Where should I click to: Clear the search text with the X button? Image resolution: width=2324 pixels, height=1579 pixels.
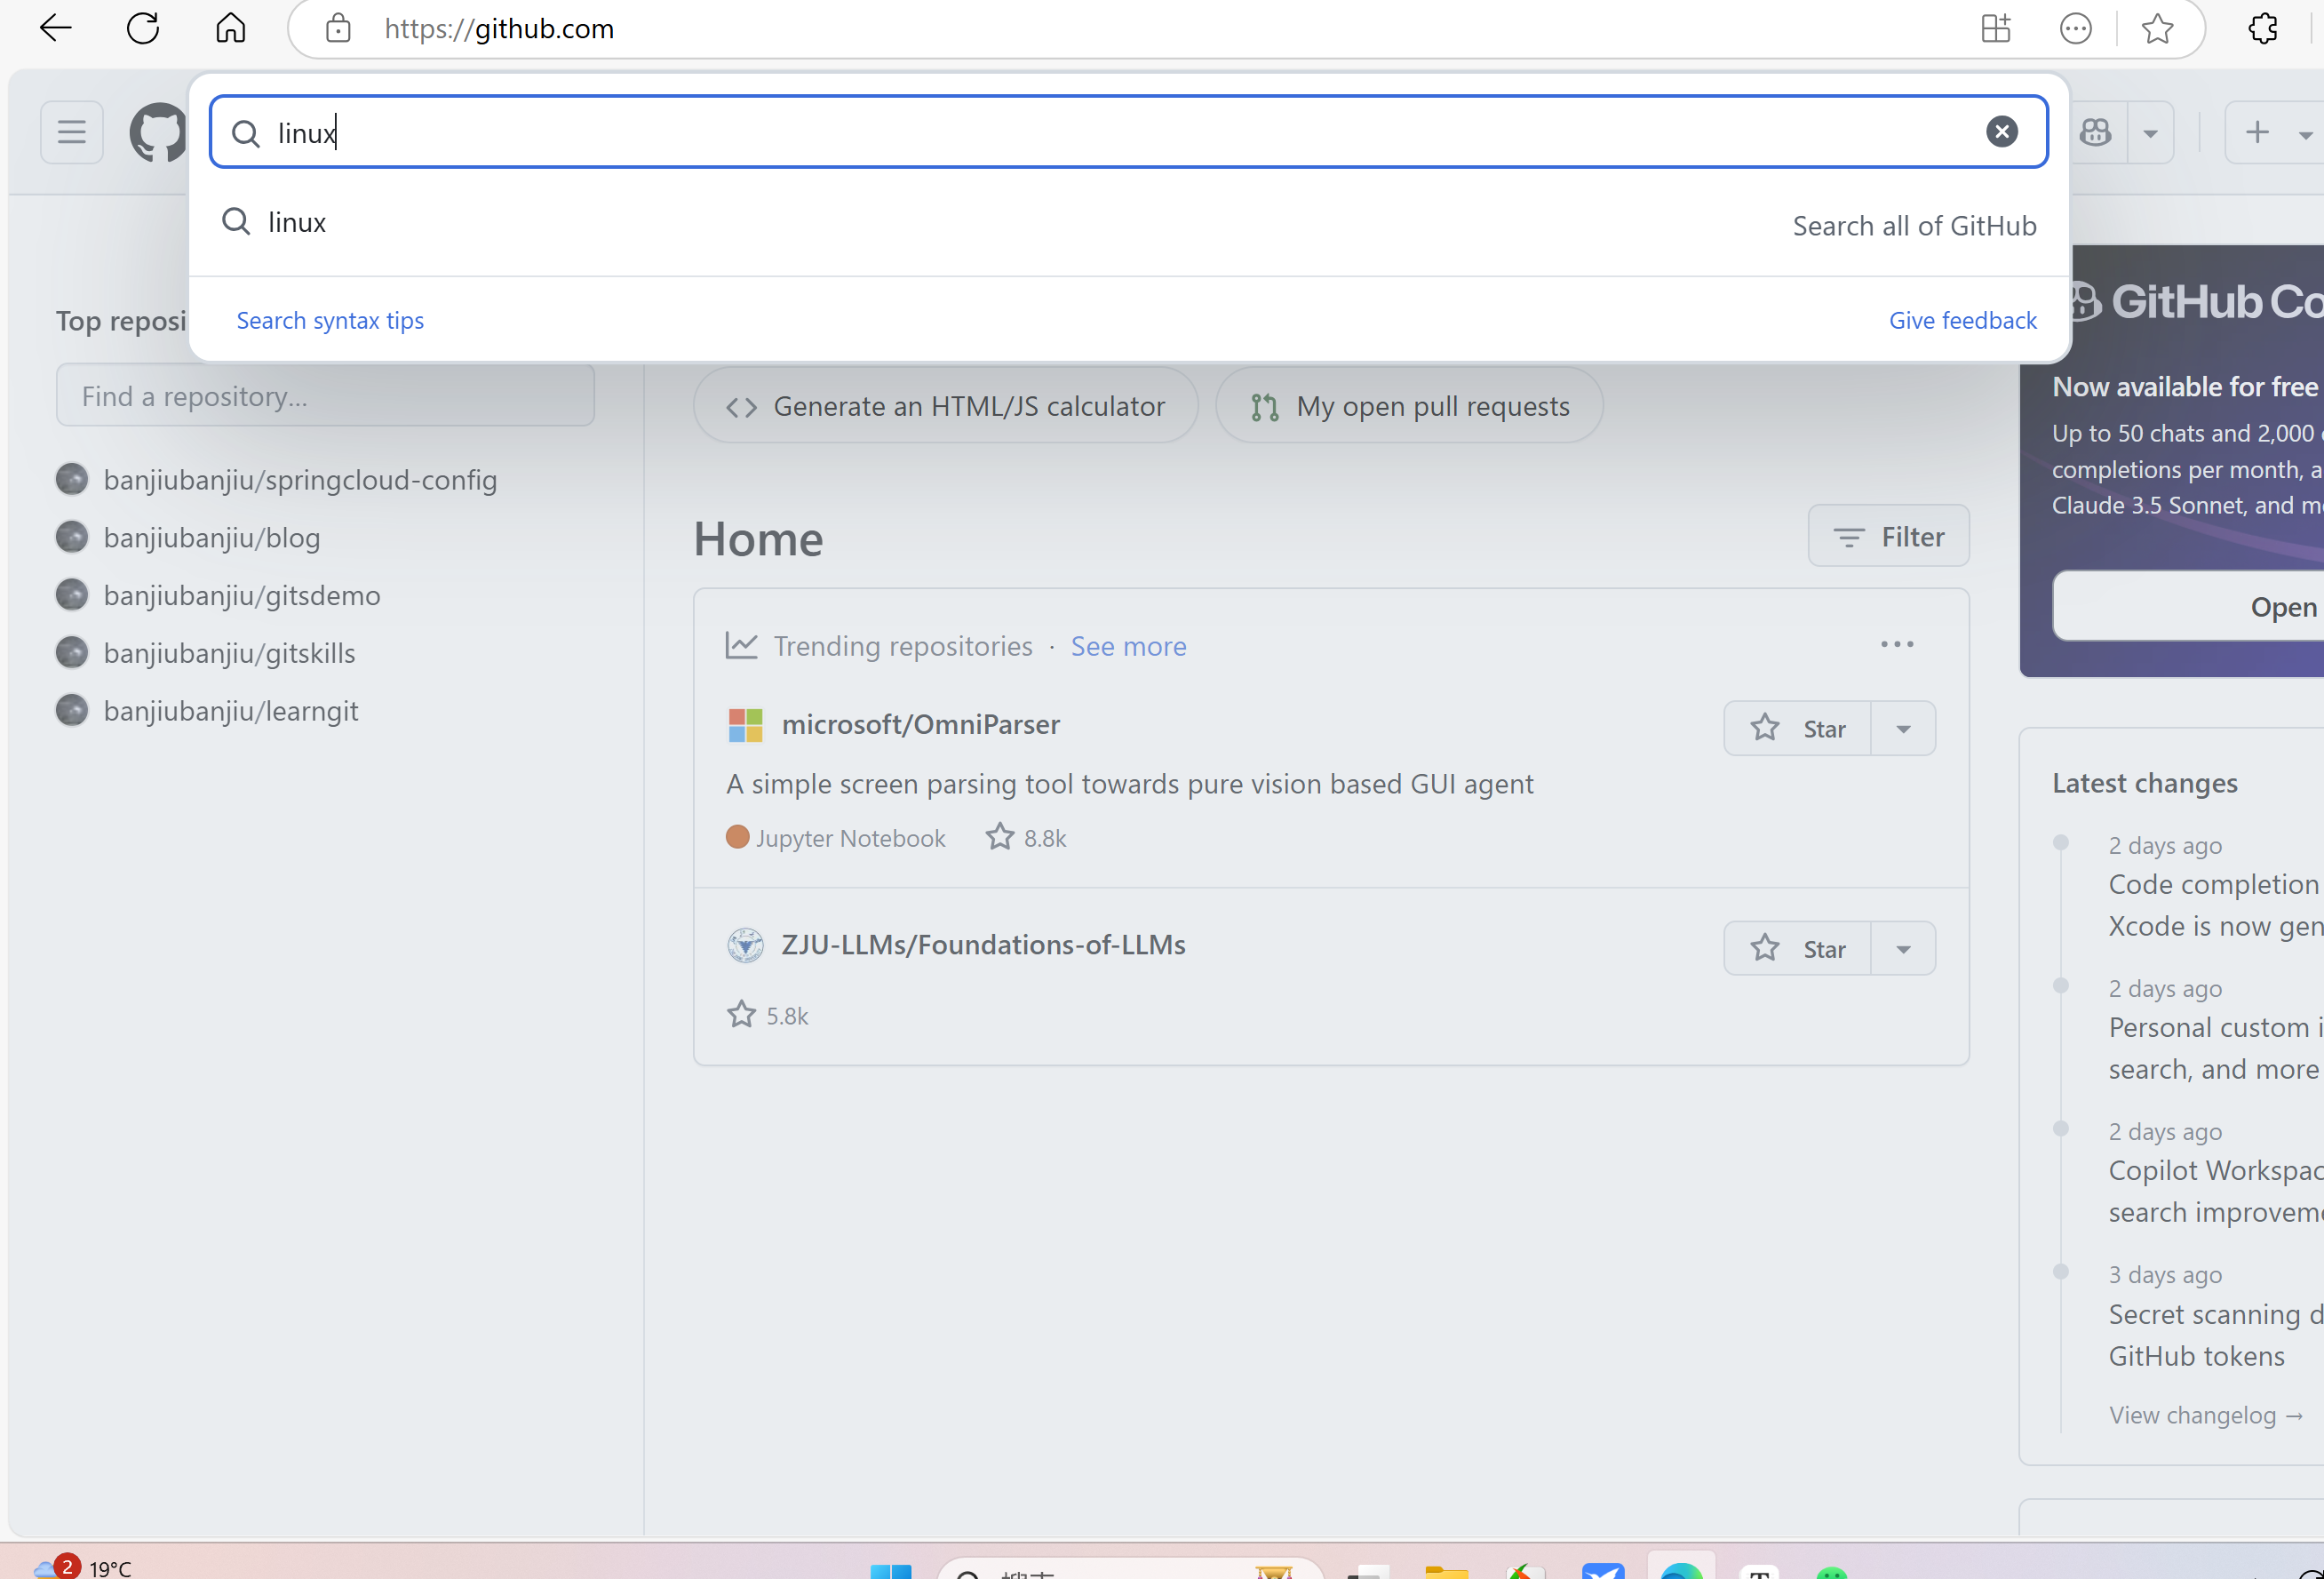pyautogui.click(x=2001, y=132)
